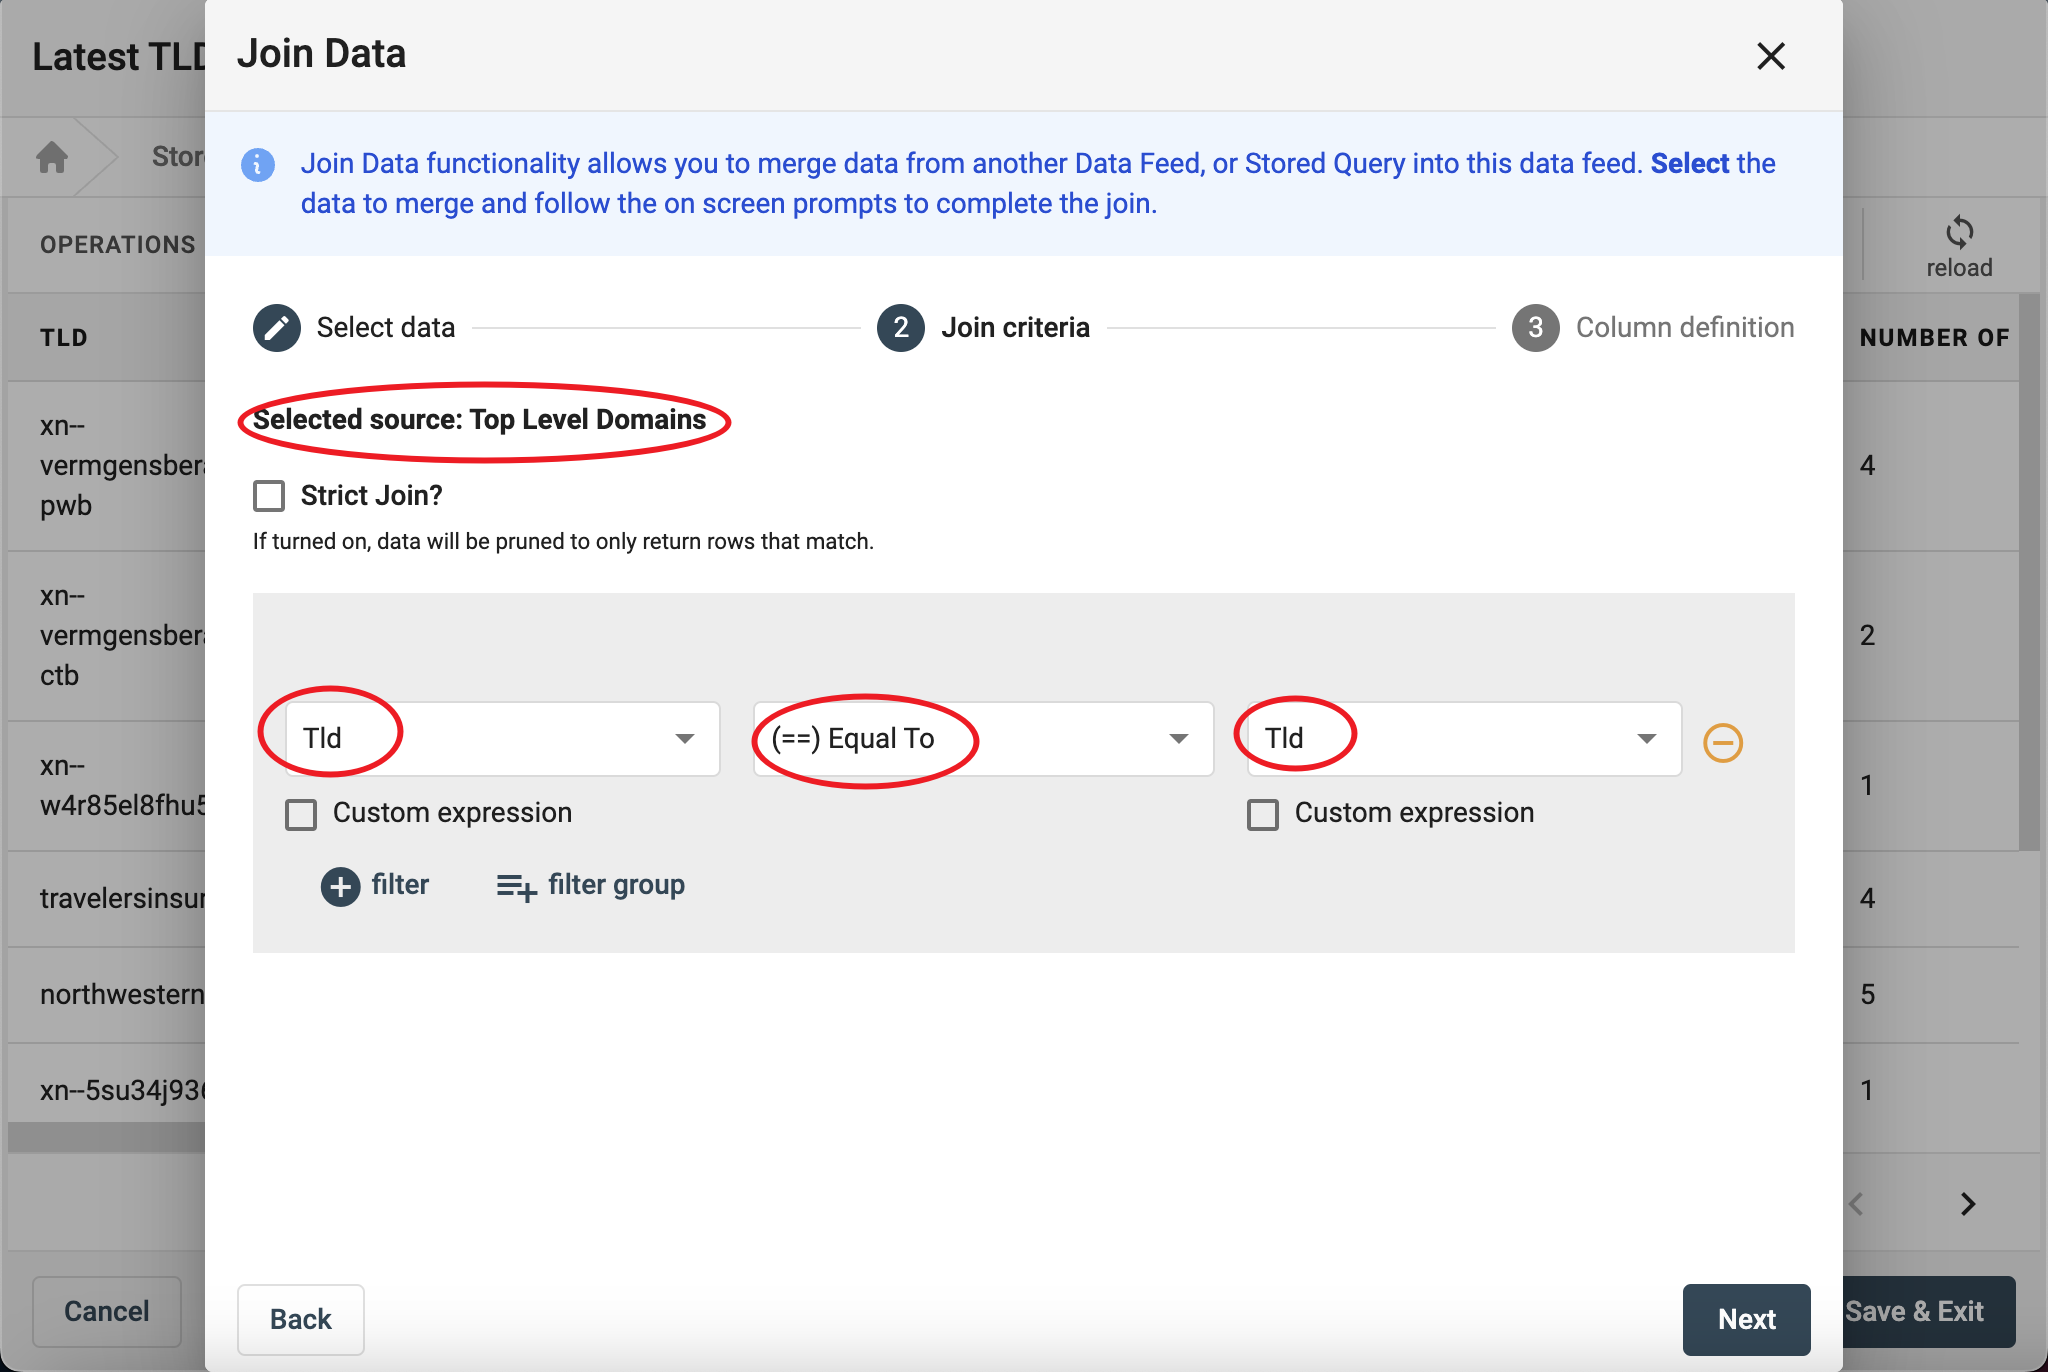
Task: Enable the Strict Join checkbox
Action: coord(269,496)
